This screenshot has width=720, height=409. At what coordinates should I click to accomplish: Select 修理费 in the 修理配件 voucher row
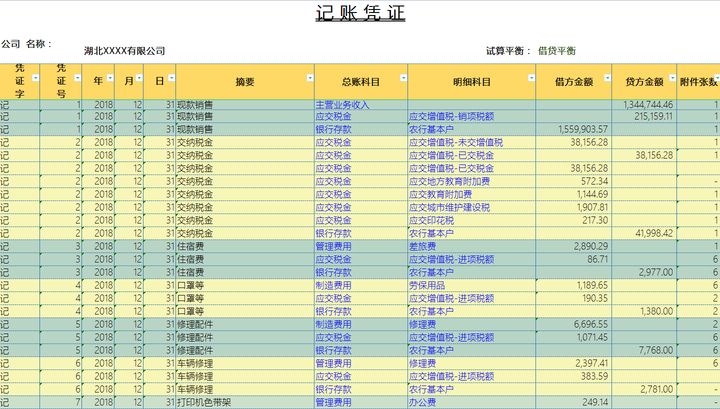coord(472,325)
